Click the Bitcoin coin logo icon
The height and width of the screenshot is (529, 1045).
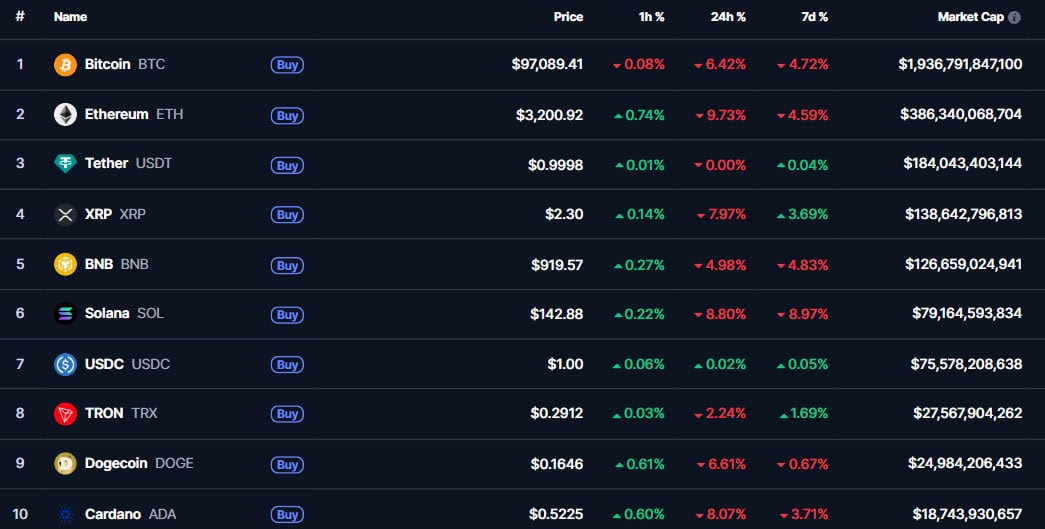pyautogui.click(x=65, y=65)
